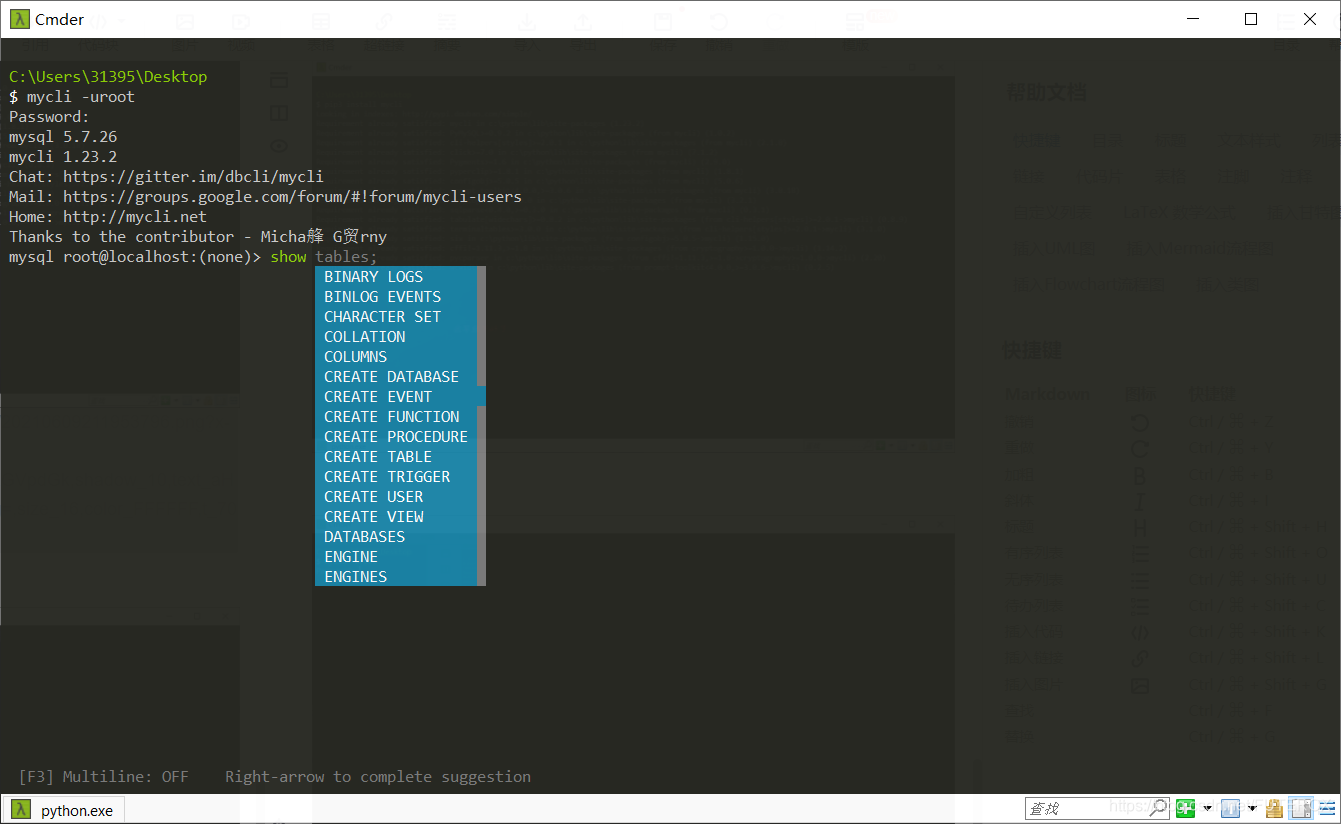Pick CREATE VIEW suggestion
This screenshot has width=1341, height=824.
[396, 516]
